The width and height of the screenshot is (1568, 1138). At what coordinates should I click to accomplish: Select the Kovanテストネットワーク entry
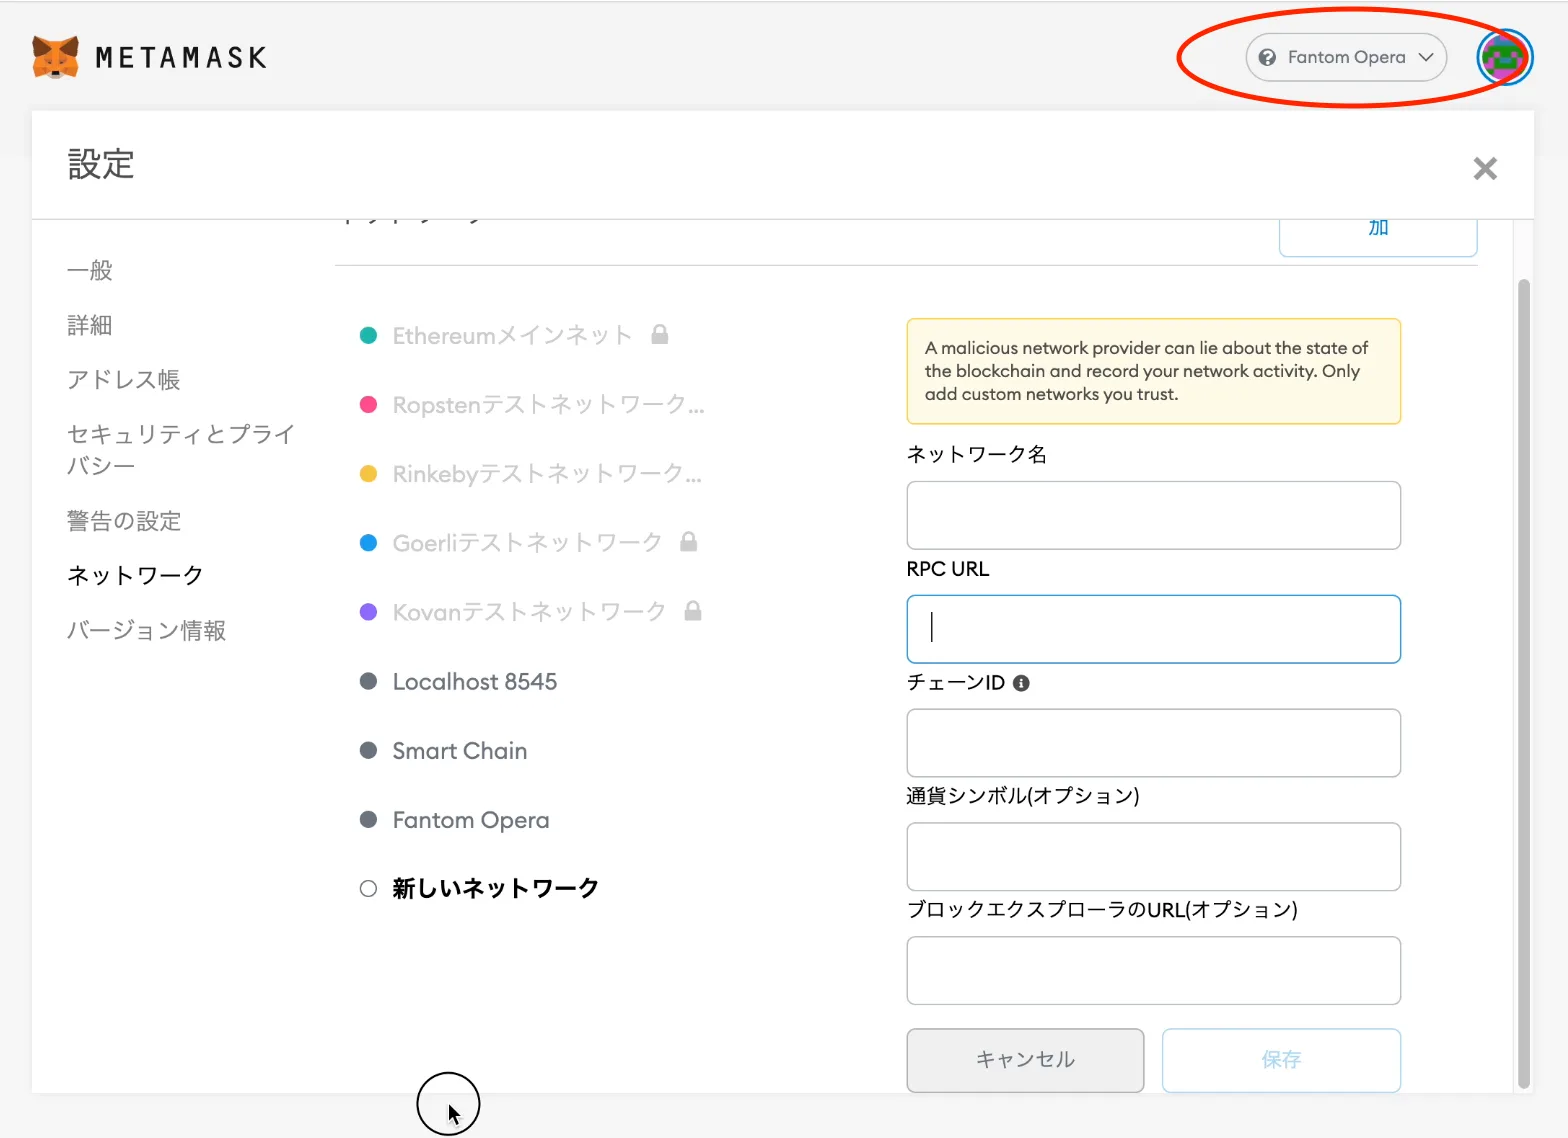[529, 611]
